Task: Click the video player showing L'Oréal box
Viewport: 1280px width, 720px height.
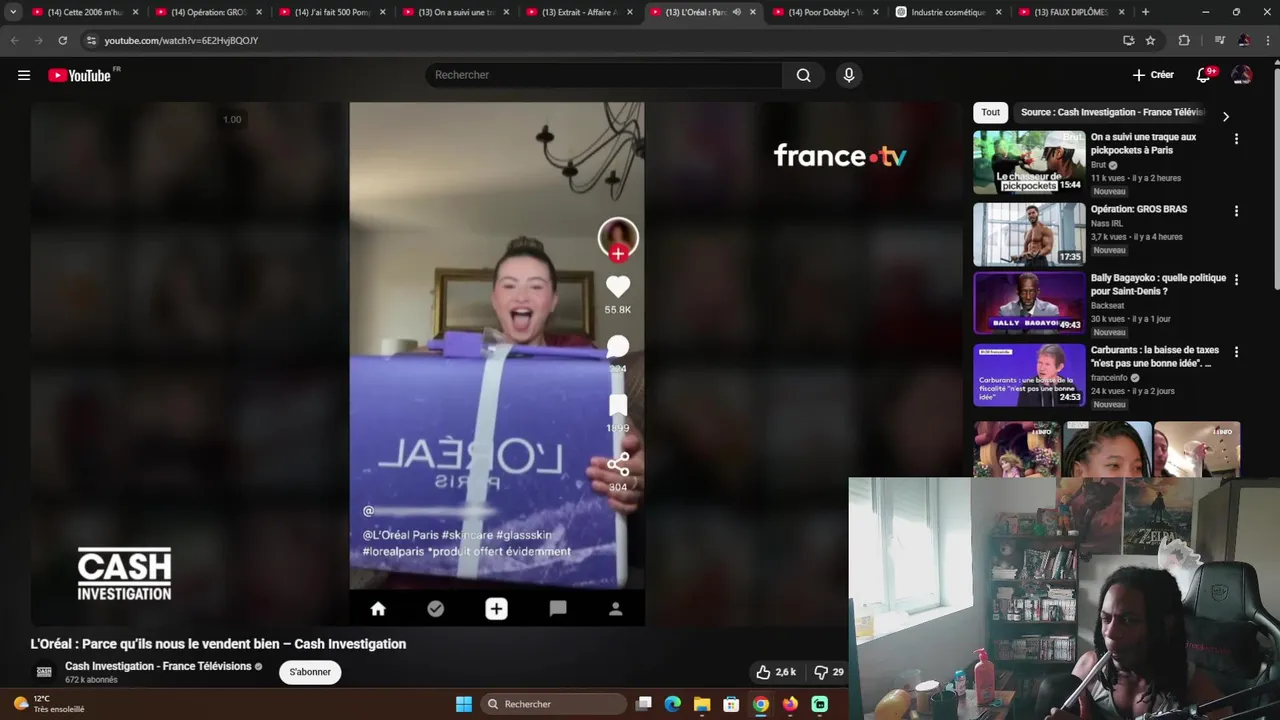Action: coord(497,364)
